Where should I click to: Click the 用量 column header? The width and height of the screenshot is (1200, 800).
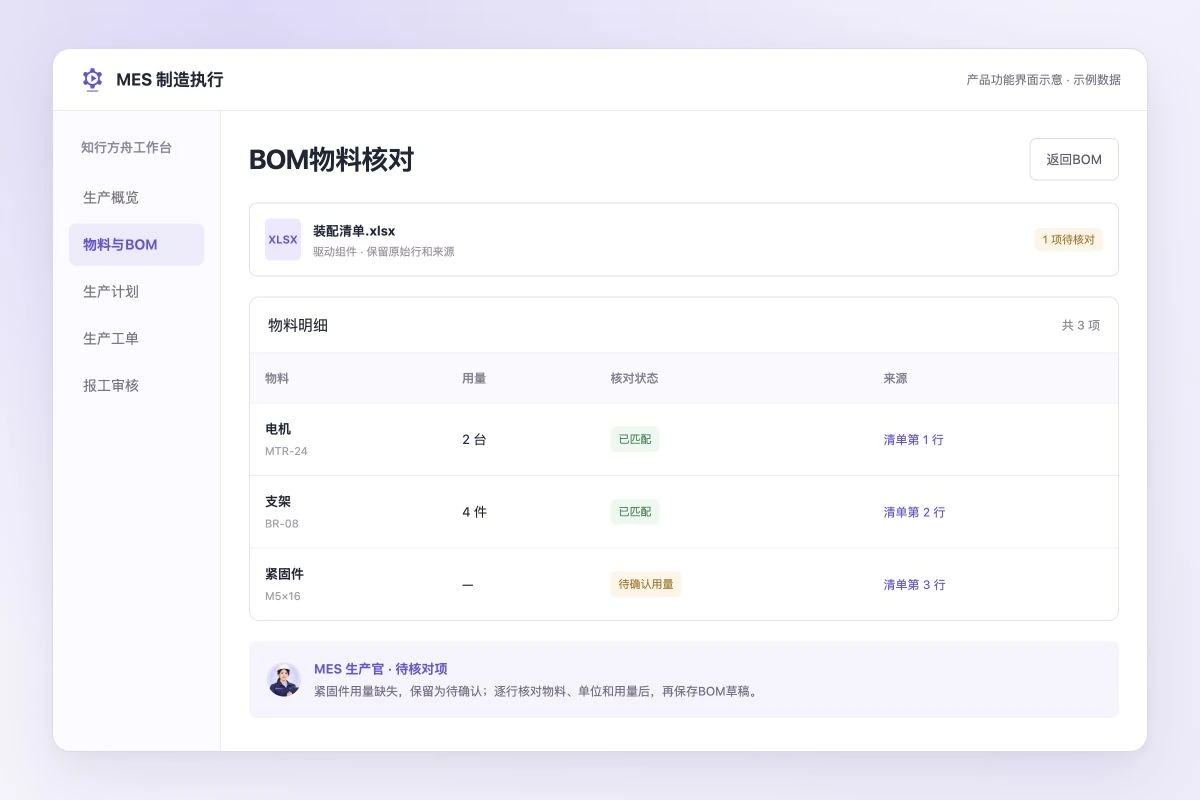click(x=474, y=379)
